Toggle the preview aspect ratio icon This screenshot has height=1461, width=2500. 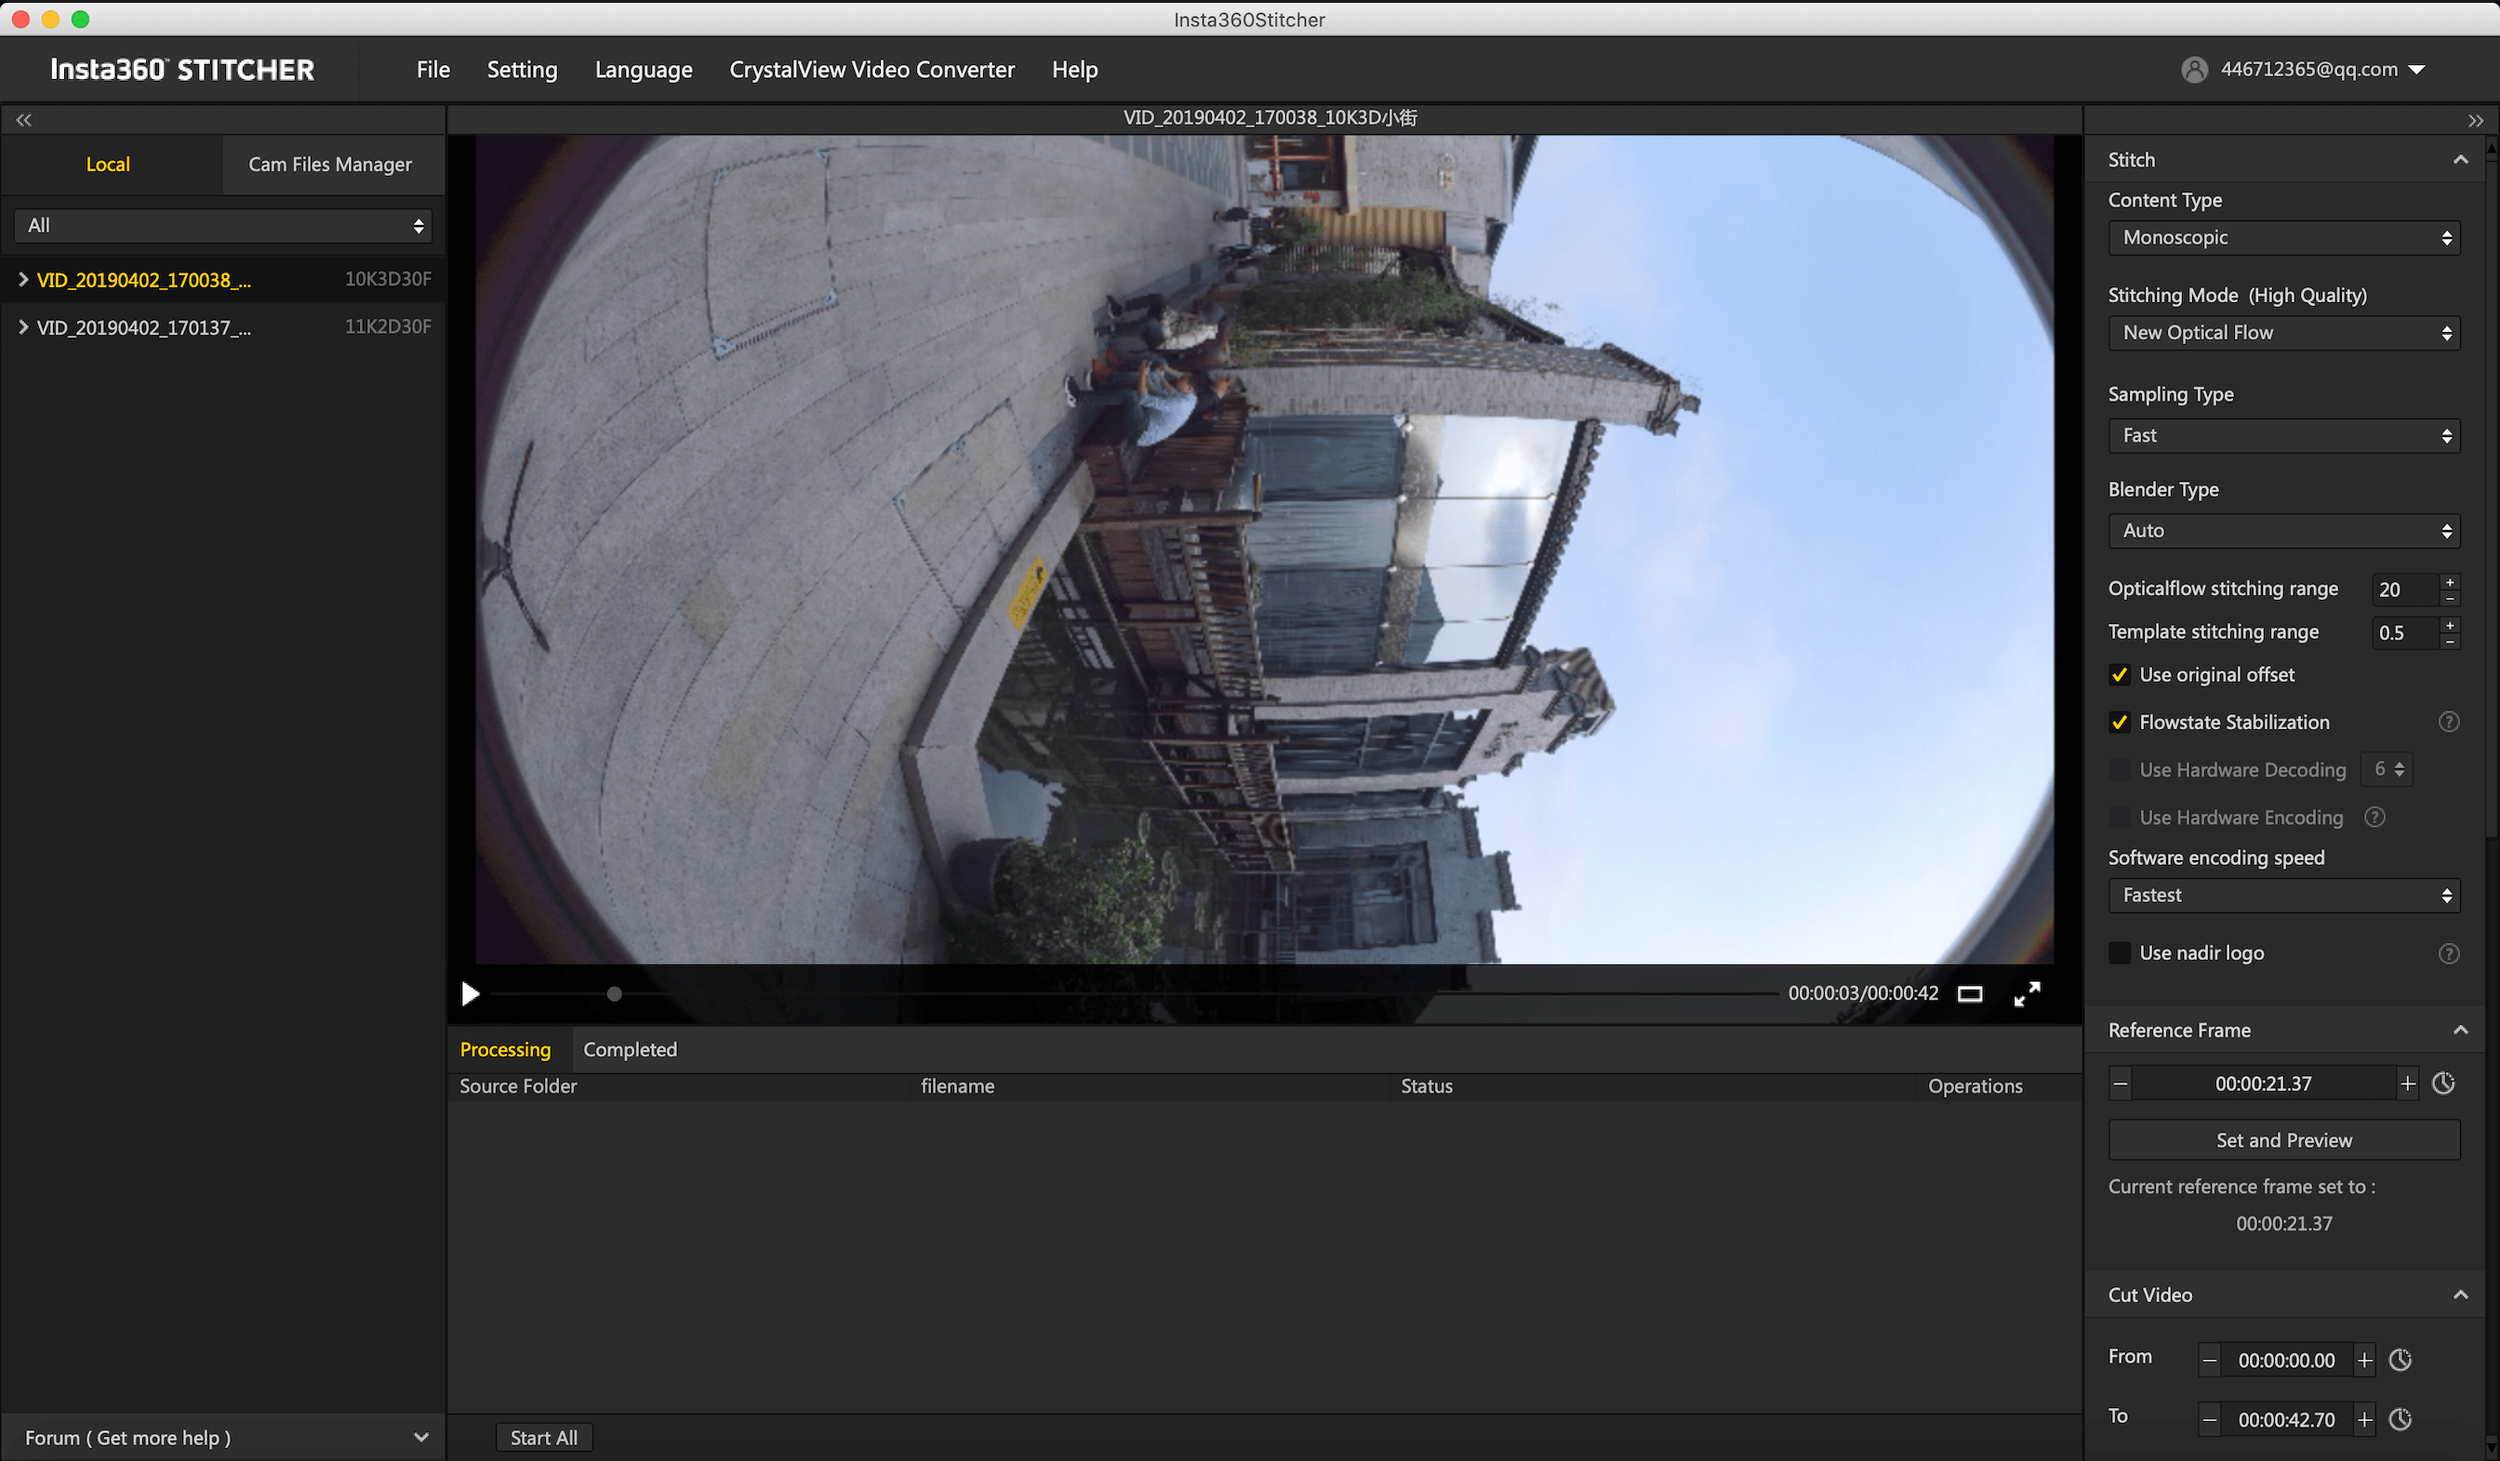[1969, 994]
